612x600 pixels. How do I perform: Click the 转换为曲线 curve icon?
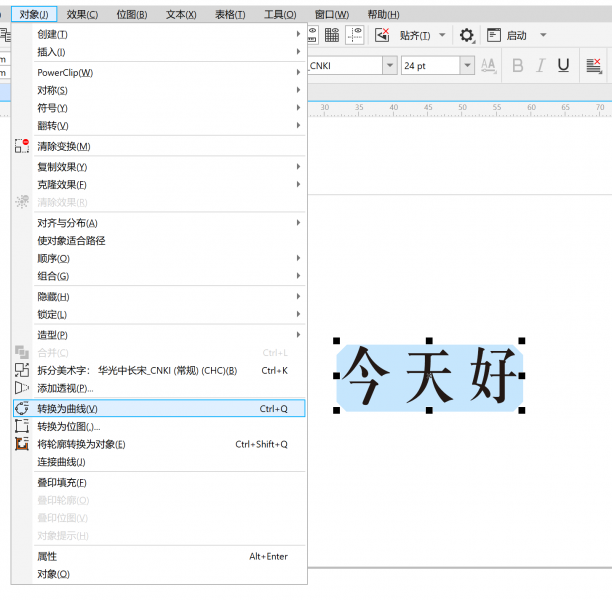(22, 408)
